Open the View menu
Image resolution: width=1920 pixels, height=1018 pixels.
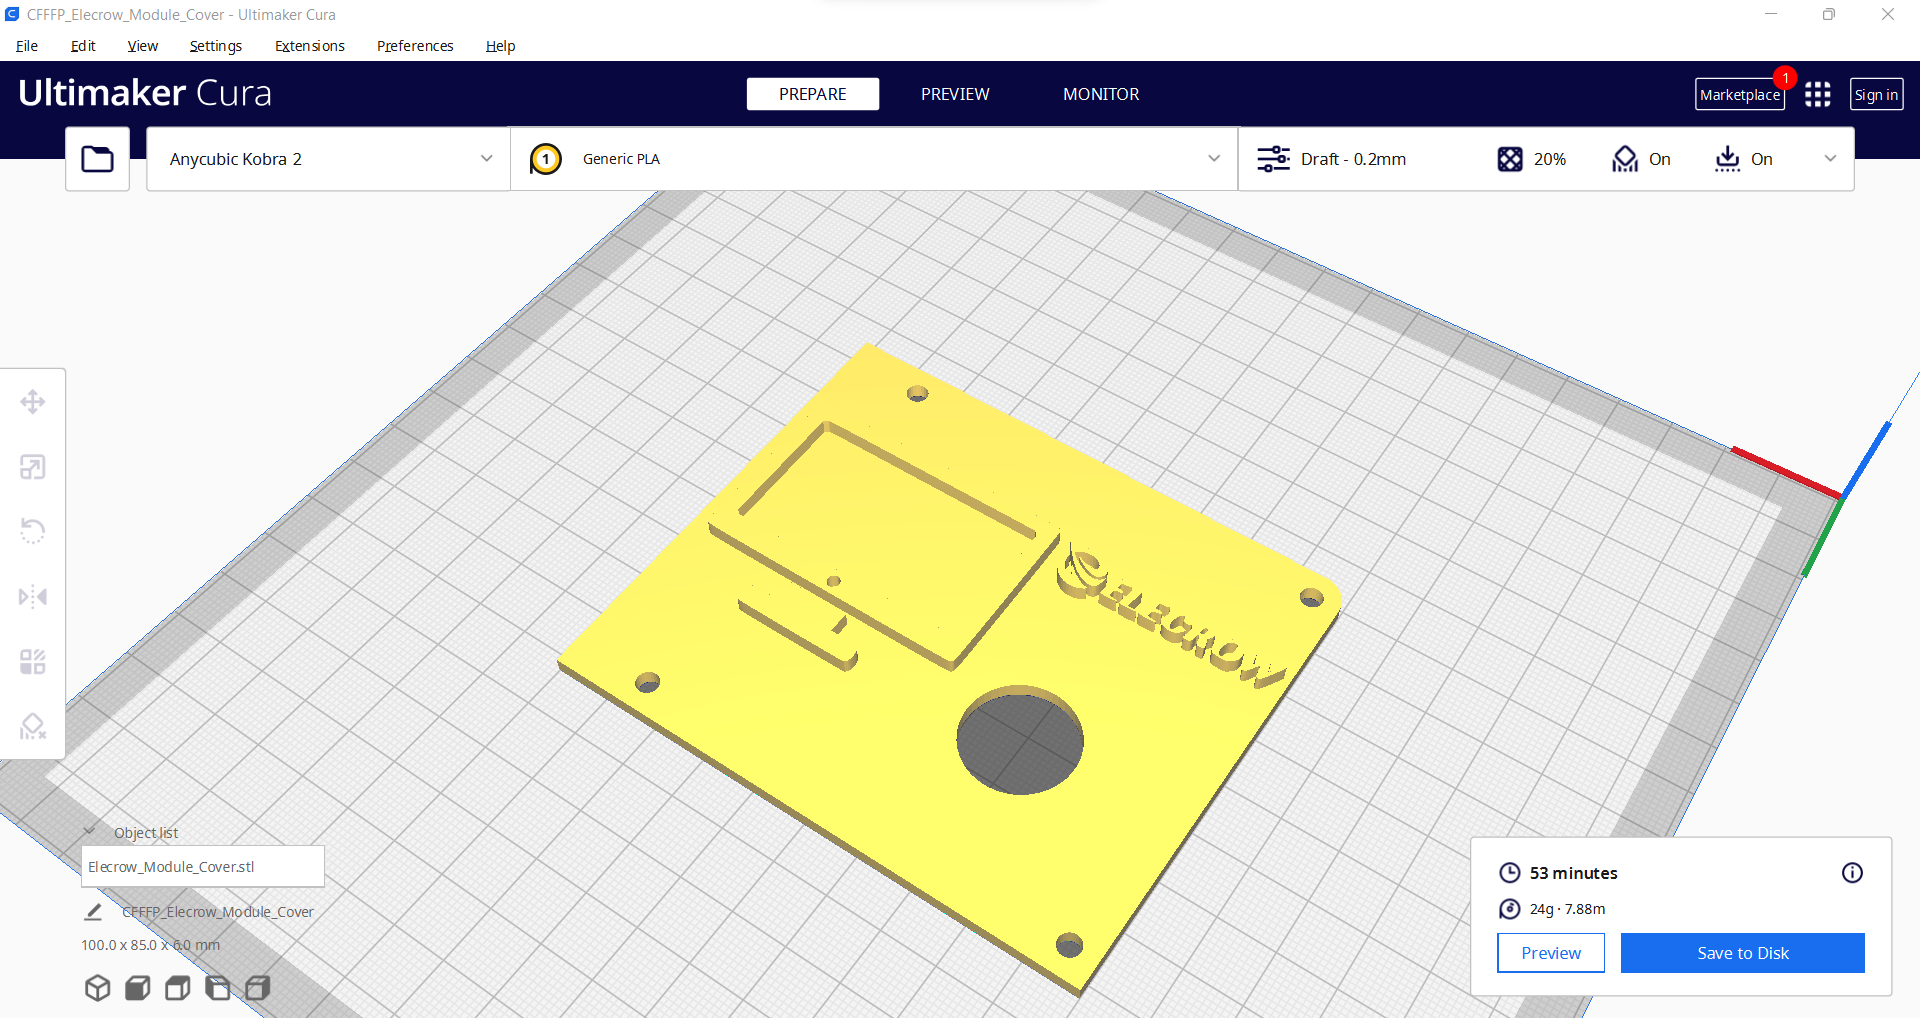[143, 46]
